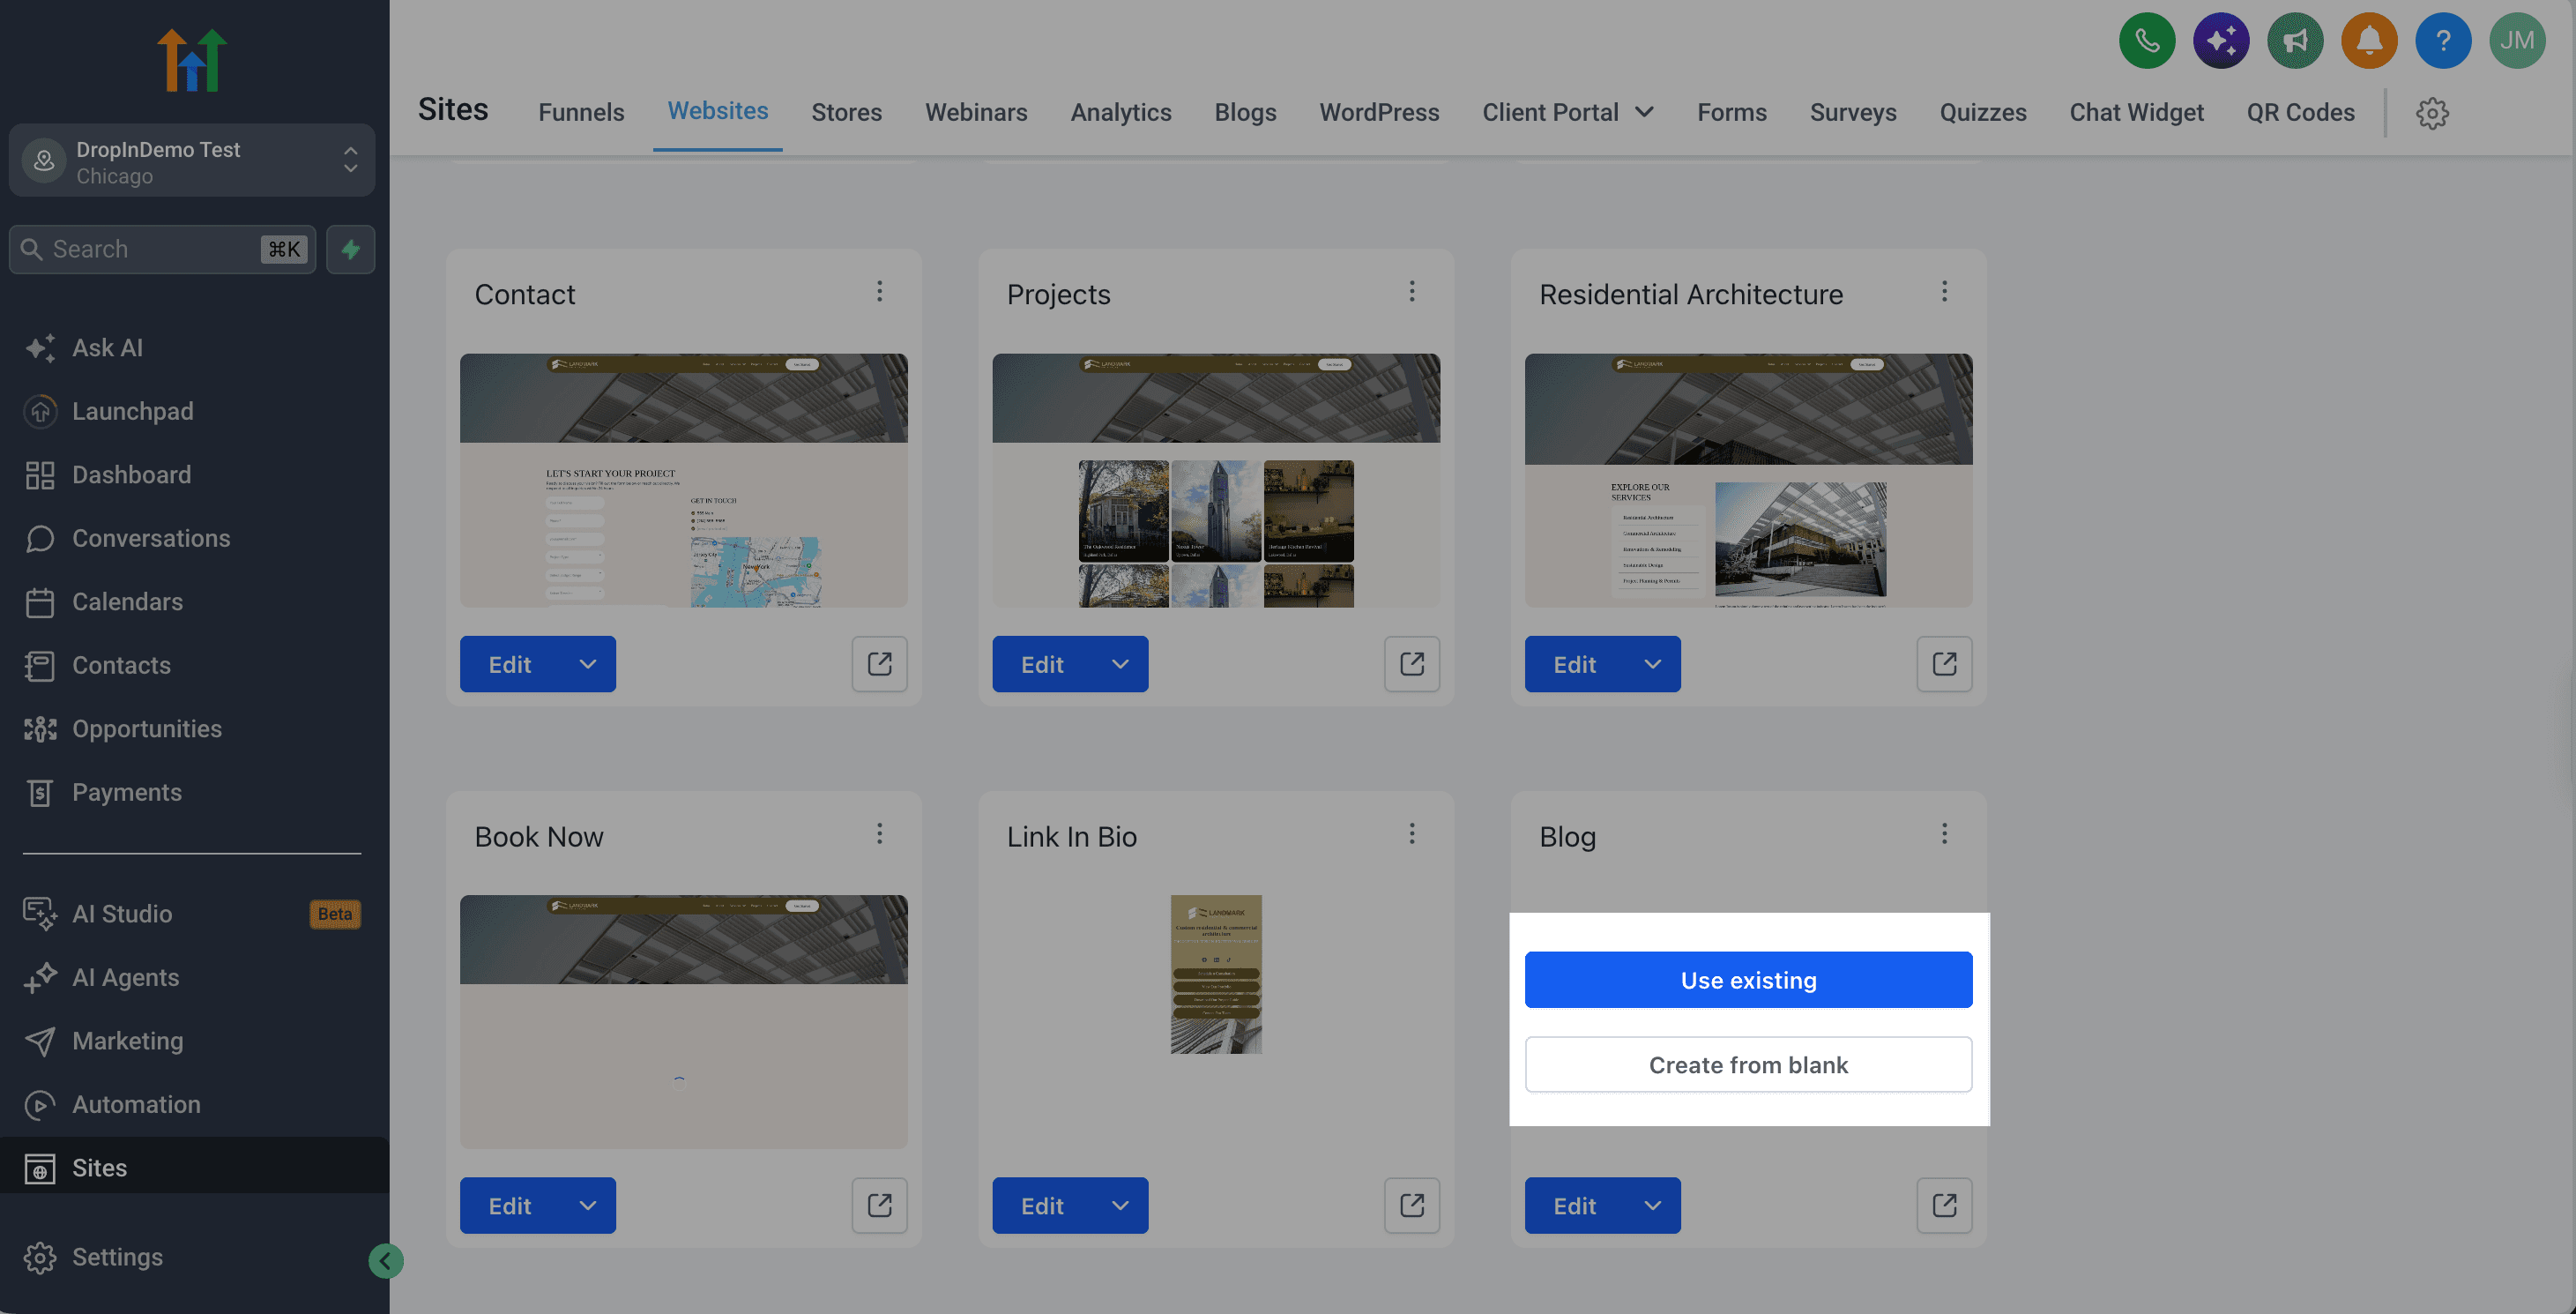Expand Edit dropdown arrow on Projects card
This screenshot has height=1314, width=2576.
point(1120,664)
